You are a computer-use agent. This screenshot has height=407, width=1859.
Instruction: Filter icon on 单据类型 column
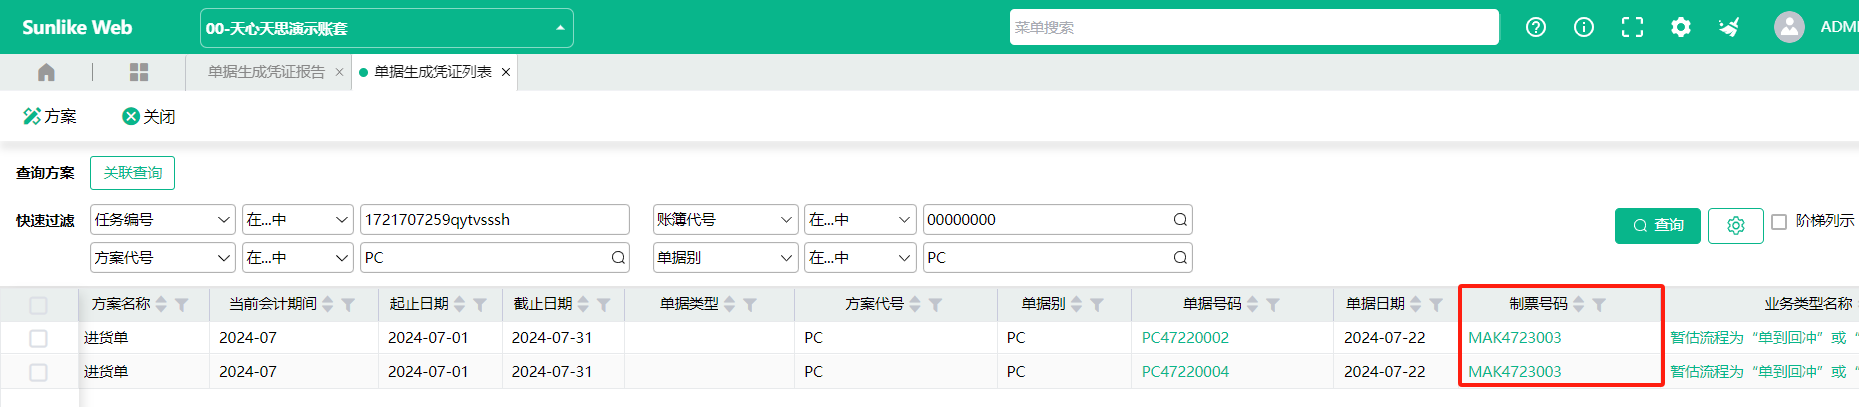(750, 304)
